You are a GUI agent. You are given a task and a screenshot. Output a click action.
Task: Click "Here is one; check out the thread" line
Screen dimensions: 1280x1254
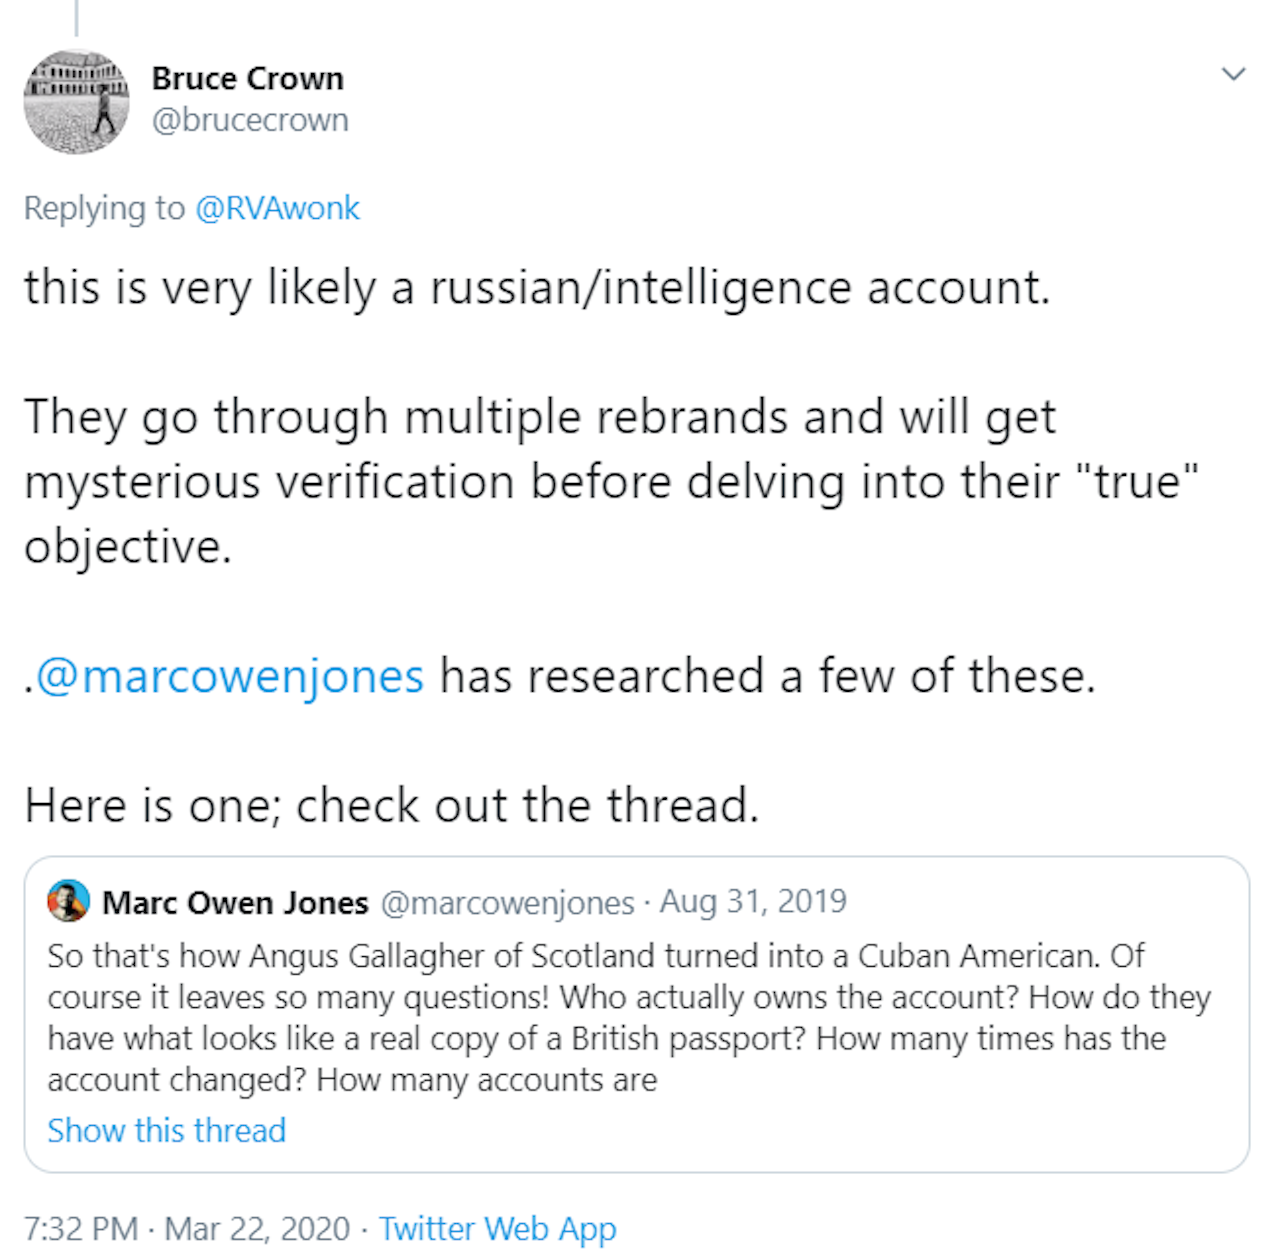pos(391,805)
